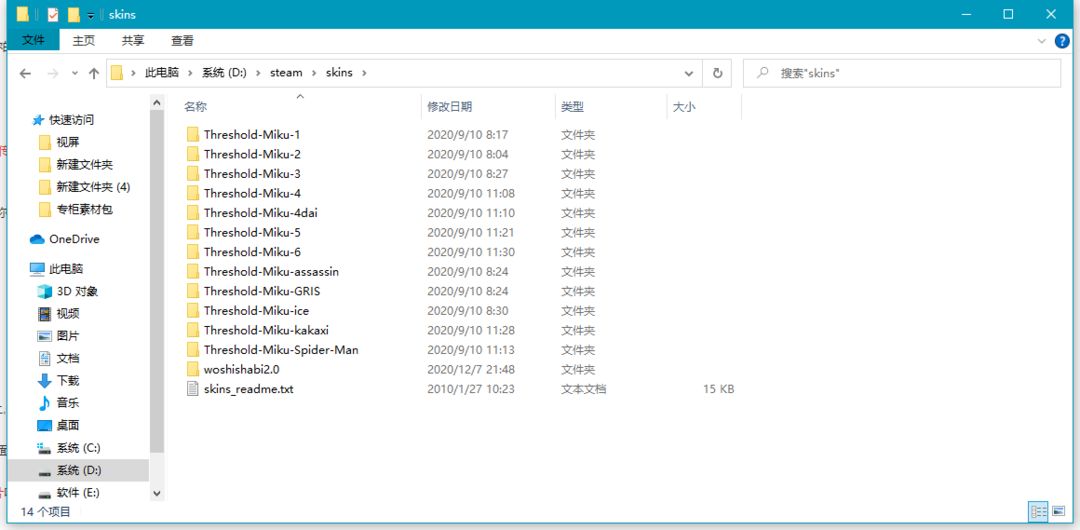Image resolution: width=1080 pixels, height=530 pixels.
Task: Select the Threshold-Miku-4dai folder icon
Action: click(x=193, y=212)
